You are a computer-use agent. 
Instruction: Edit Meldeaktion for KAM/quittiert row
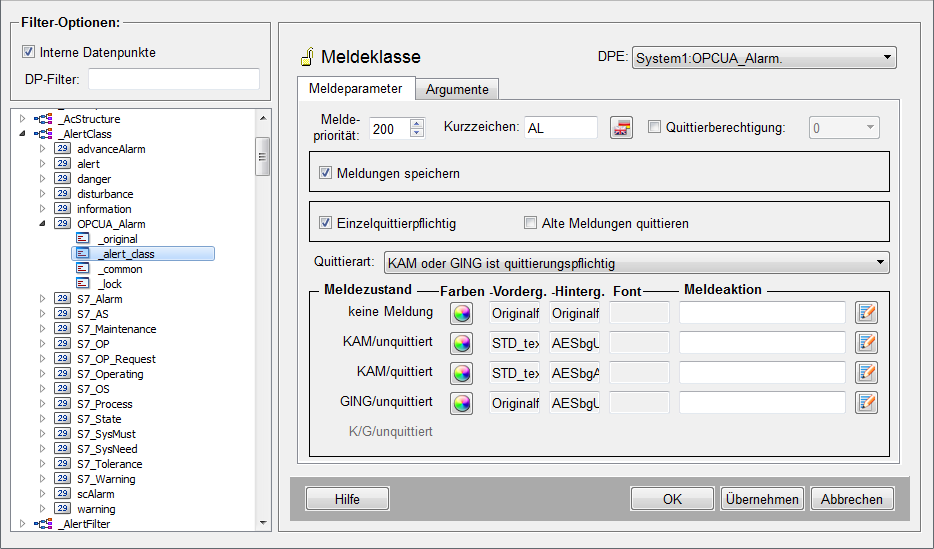(x=866, y=373)
